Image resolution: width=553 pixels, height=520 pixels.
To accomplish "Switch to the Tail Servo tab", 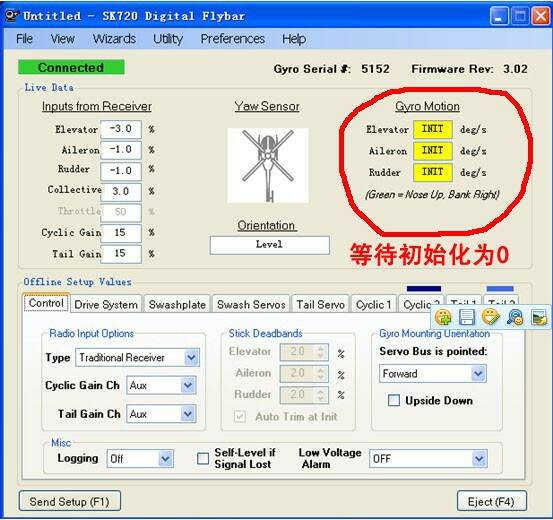I will [x=321, y=304].
